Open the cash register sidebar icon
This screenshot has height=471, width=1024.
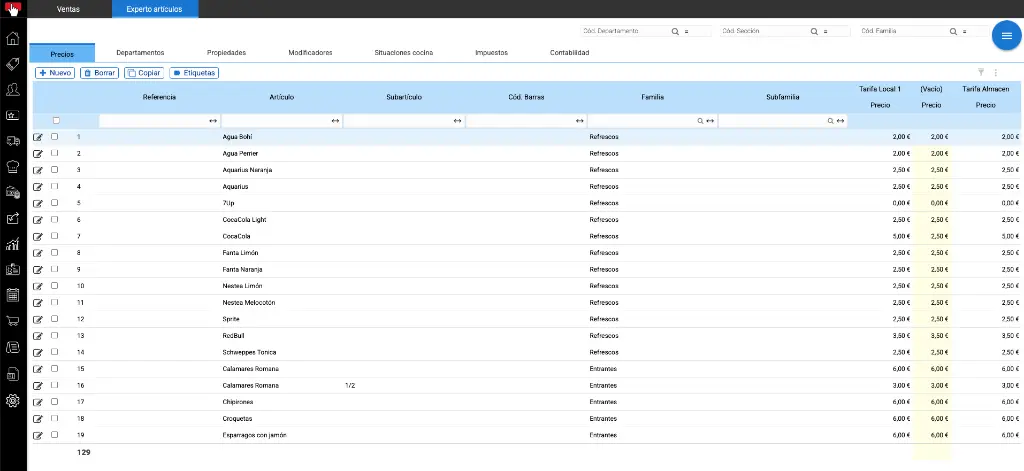click(x=12, y=192)
